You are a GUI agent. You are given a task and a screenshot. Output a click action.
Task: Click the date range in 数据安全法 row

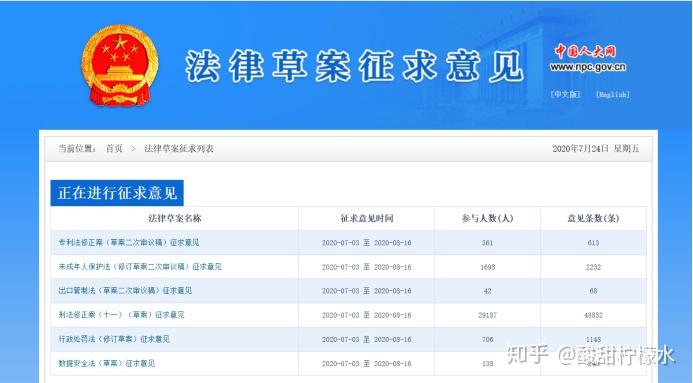[x=366, y=364]
